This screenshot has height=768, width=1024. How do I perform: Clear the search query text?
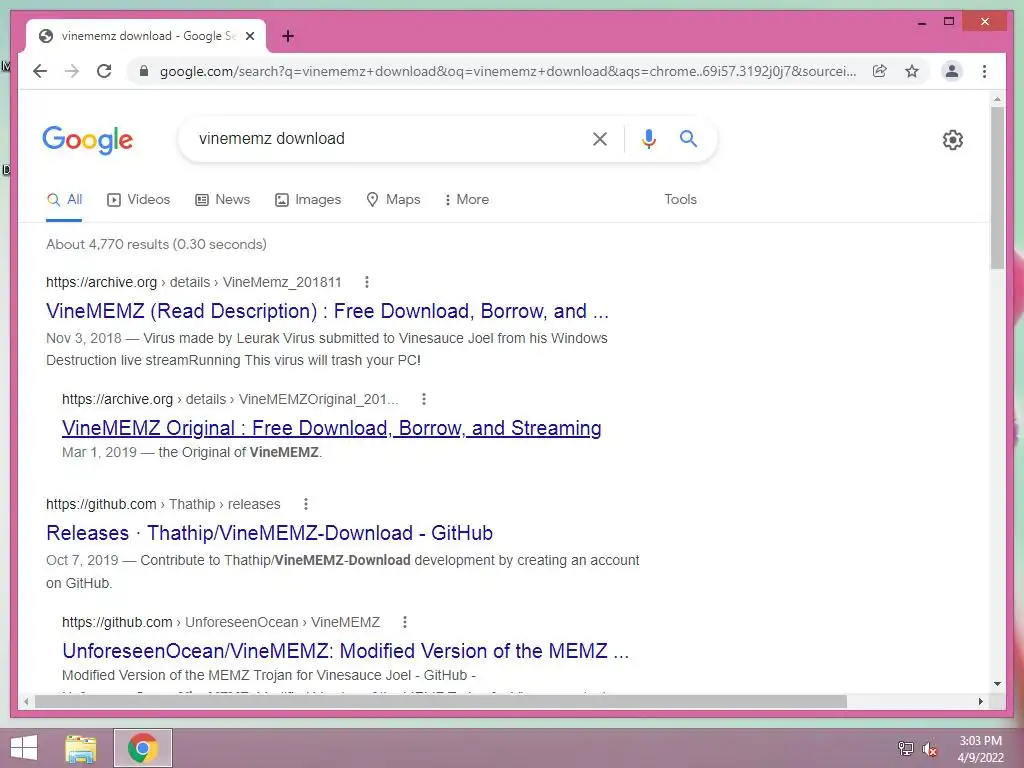click(x=600, y=138)
